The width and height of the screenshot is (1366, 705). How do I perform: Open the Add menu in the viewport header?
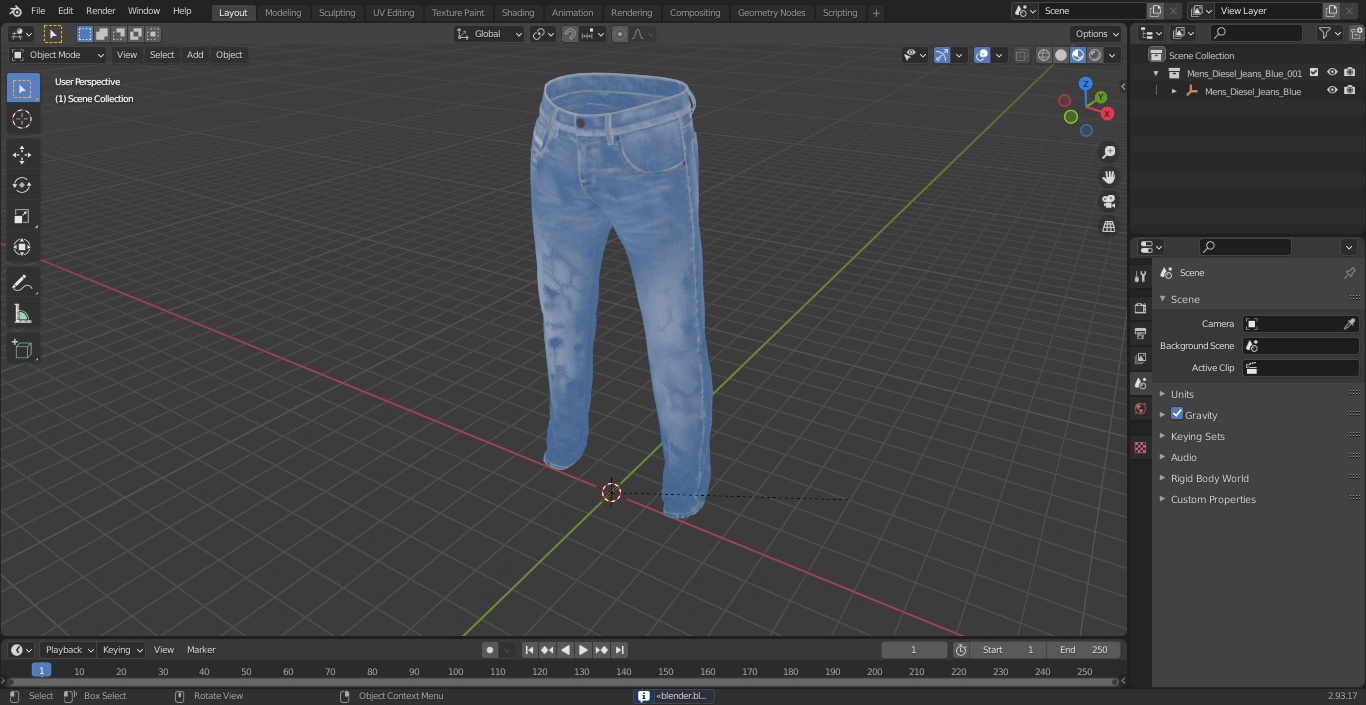(x=195, y=55)
